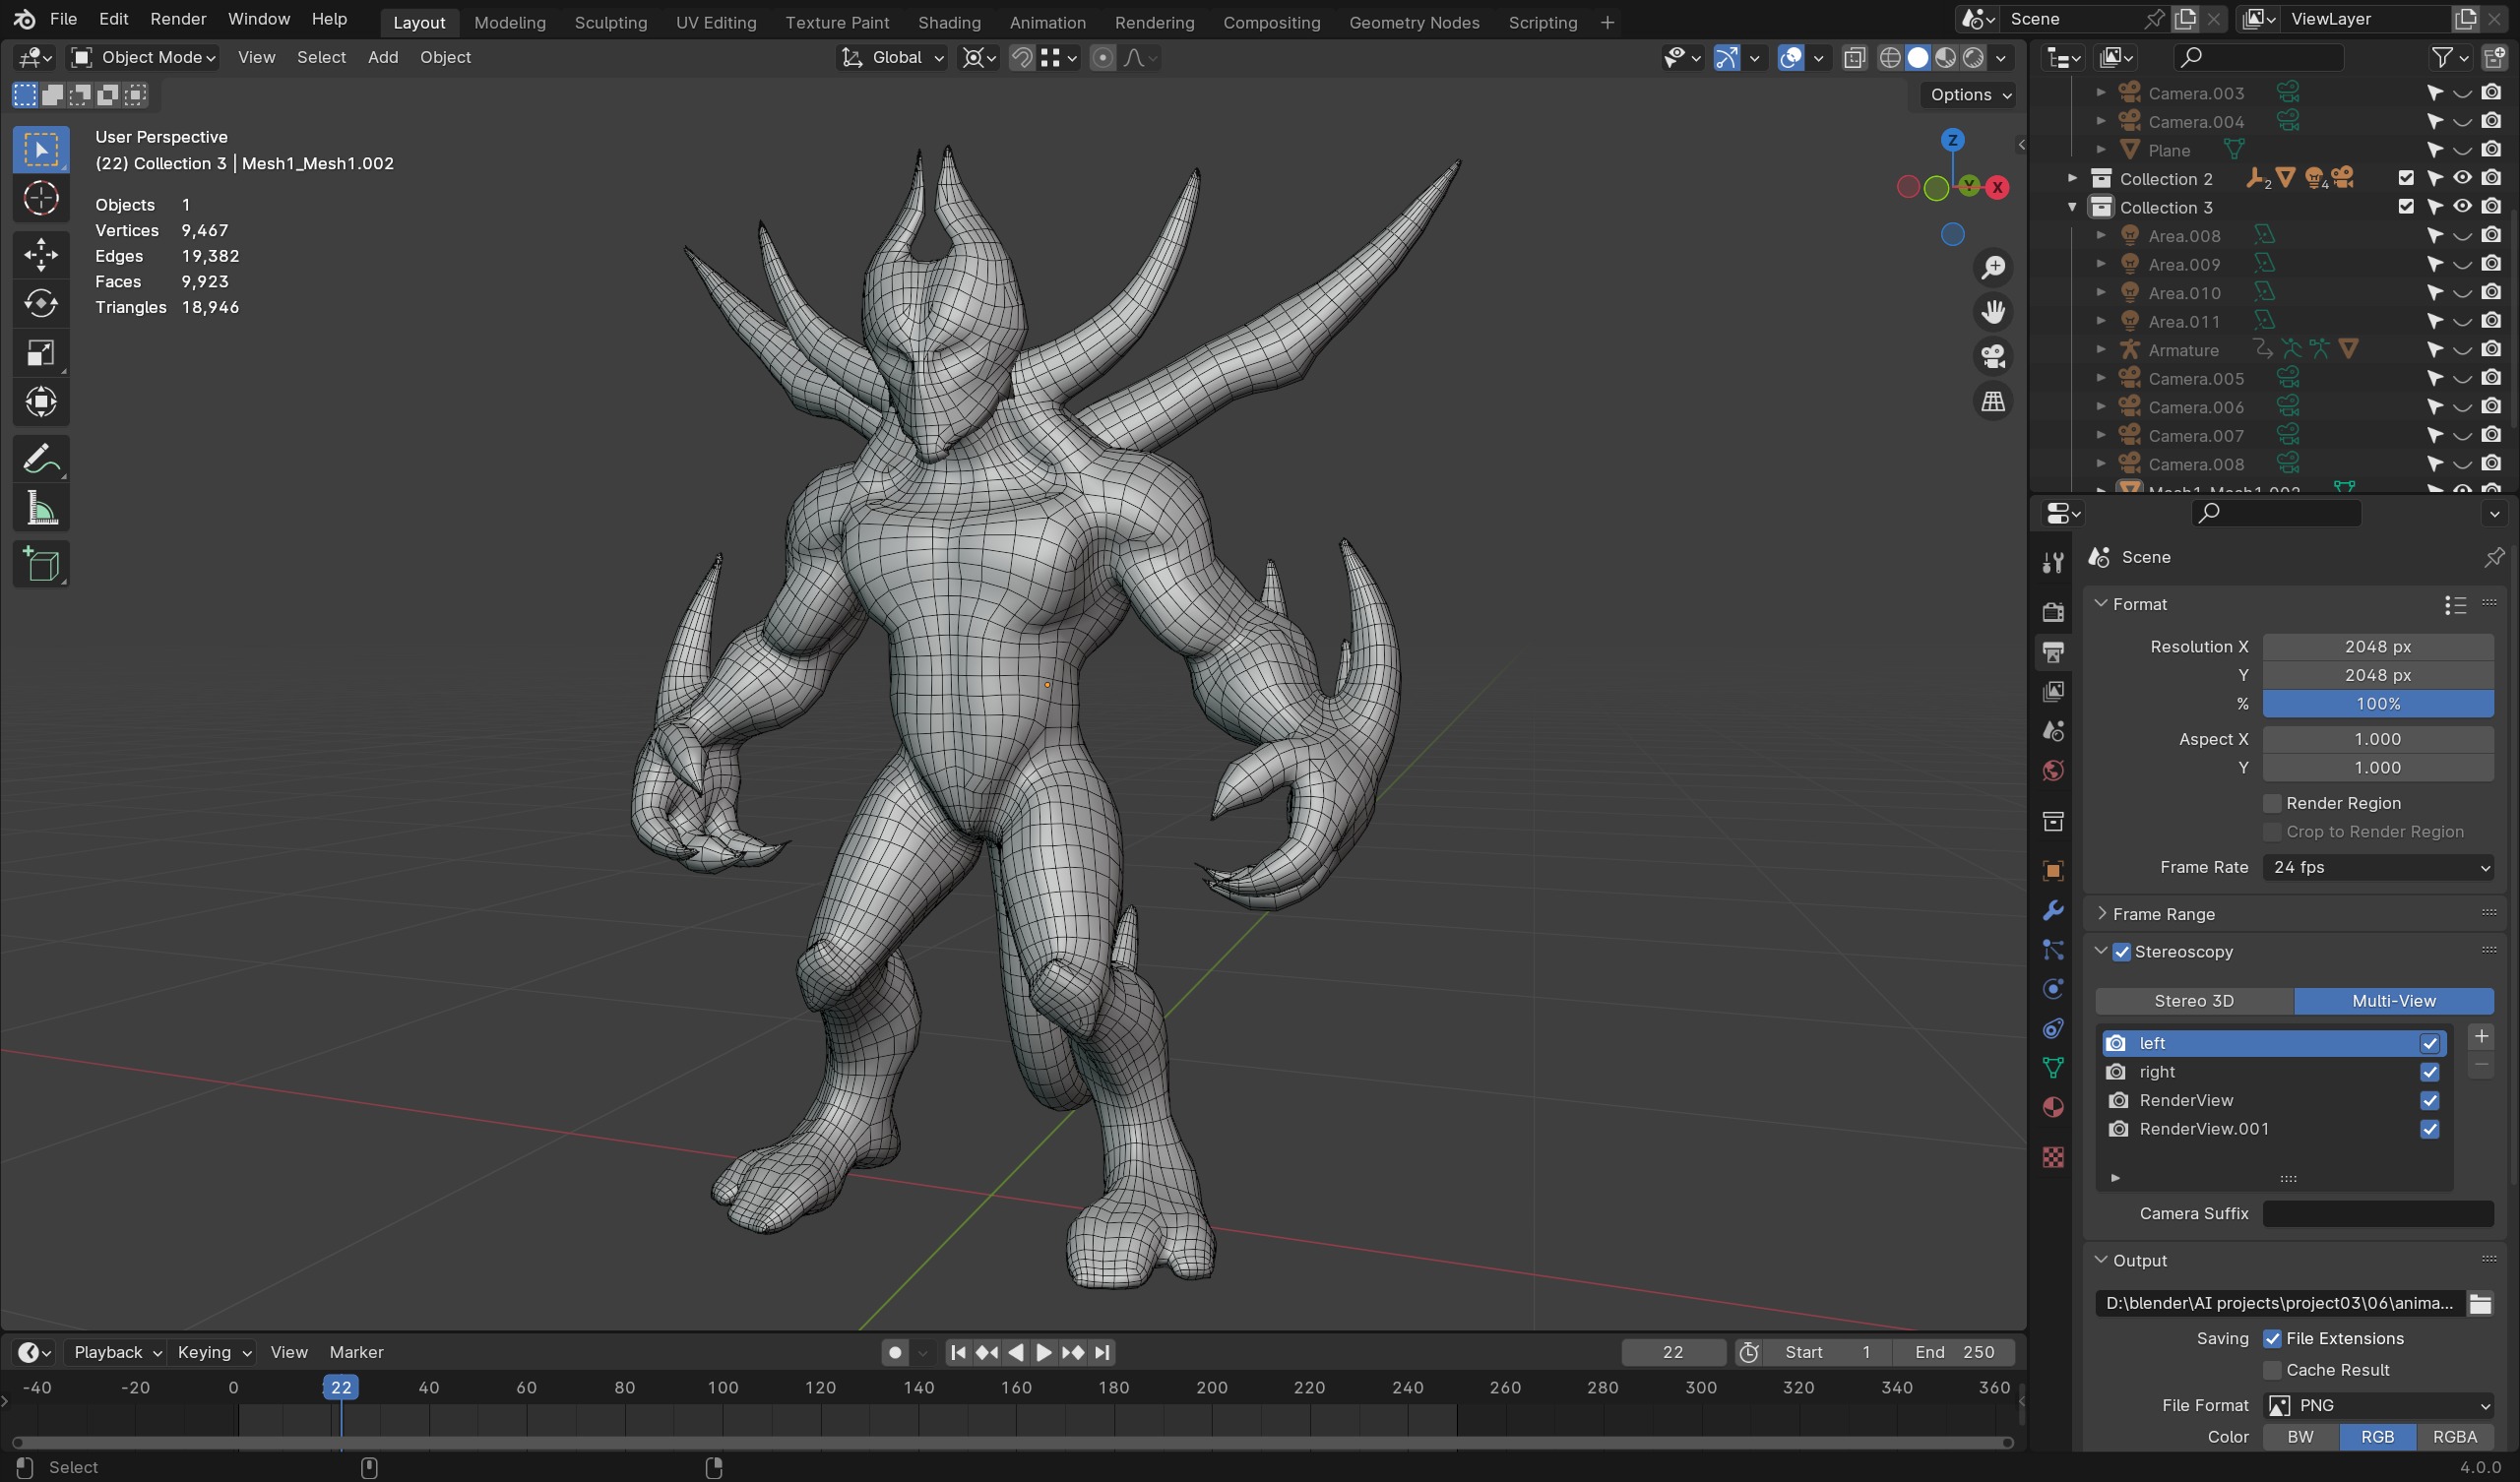Viewport: 2520px width, 1482px height.
Task: Select the Transform tool
Action: [41, 402]
